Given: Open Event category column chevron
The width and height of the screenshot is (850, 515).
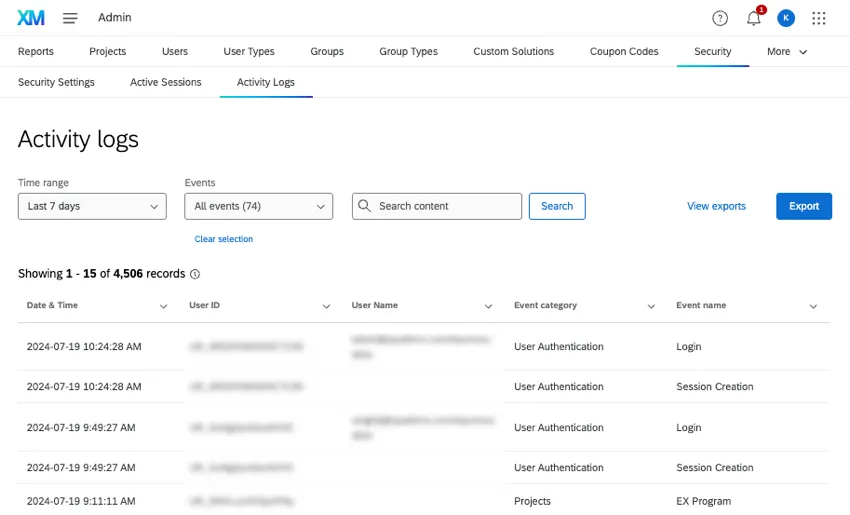Looking at the screenshot, I should click(651, 306).
